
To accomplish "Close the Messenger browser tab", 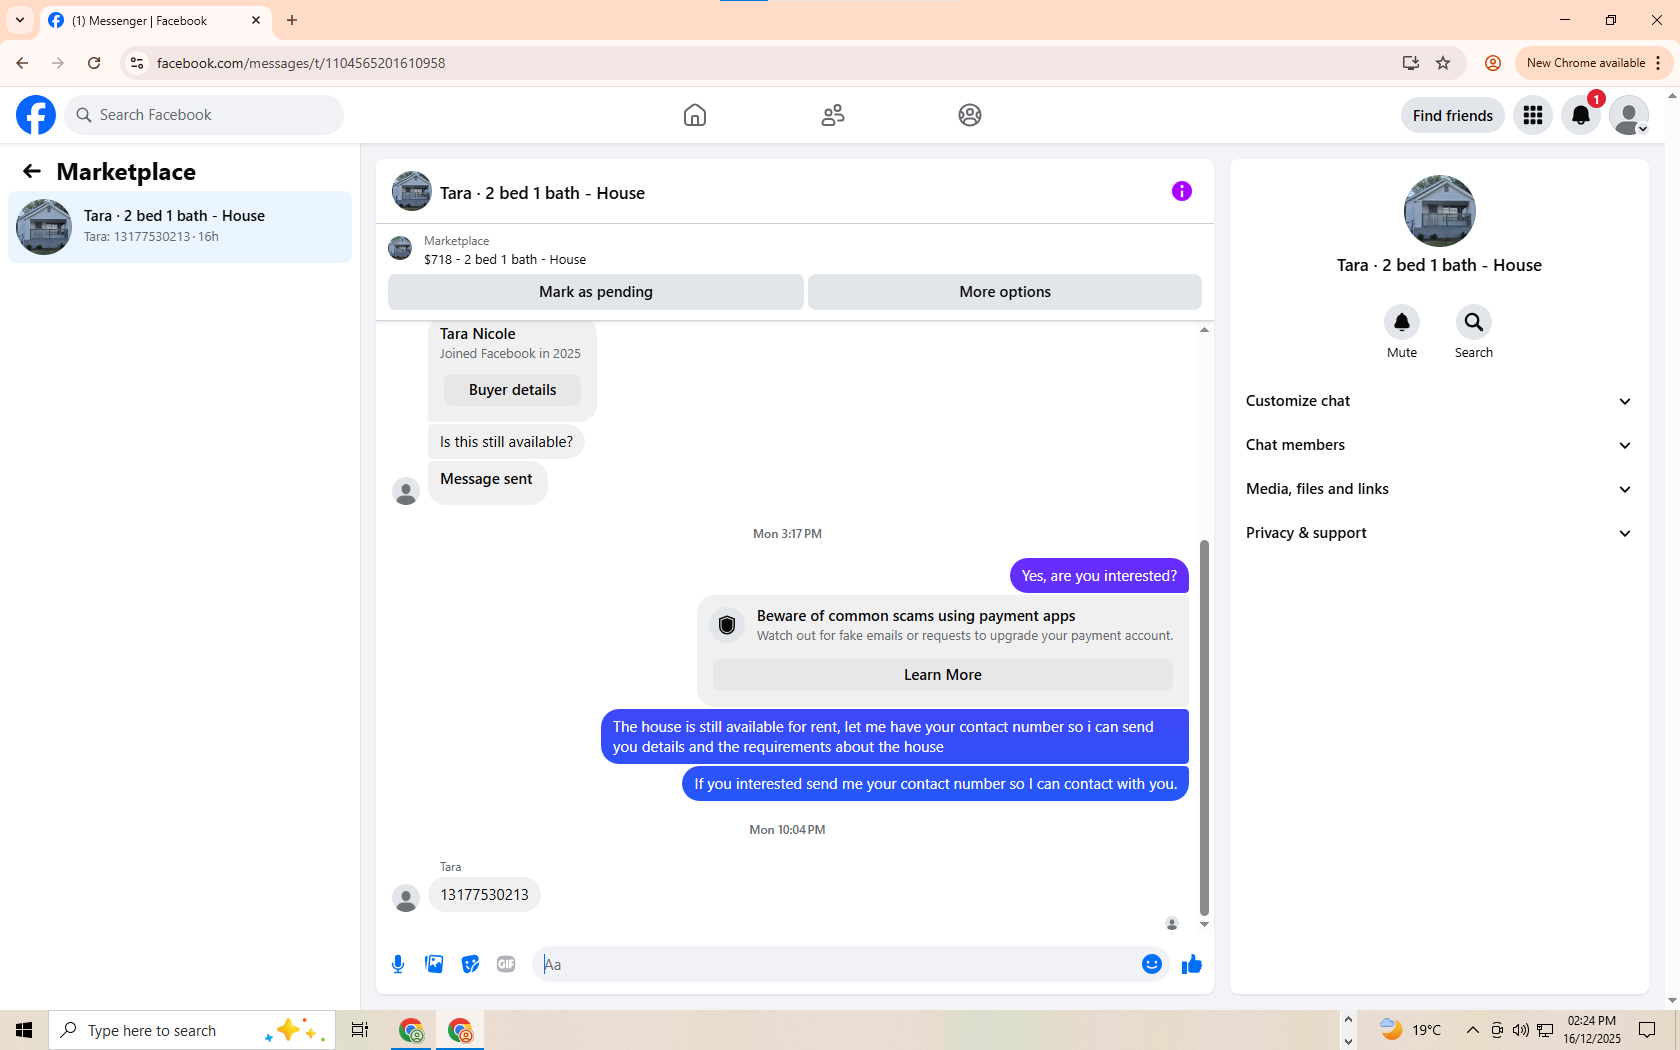I will (256, 20).
